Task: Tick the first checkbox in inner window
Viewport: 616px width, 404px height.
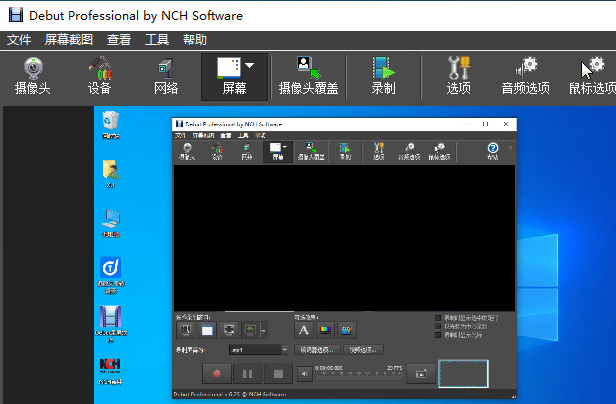Action: tap(438, 318)
